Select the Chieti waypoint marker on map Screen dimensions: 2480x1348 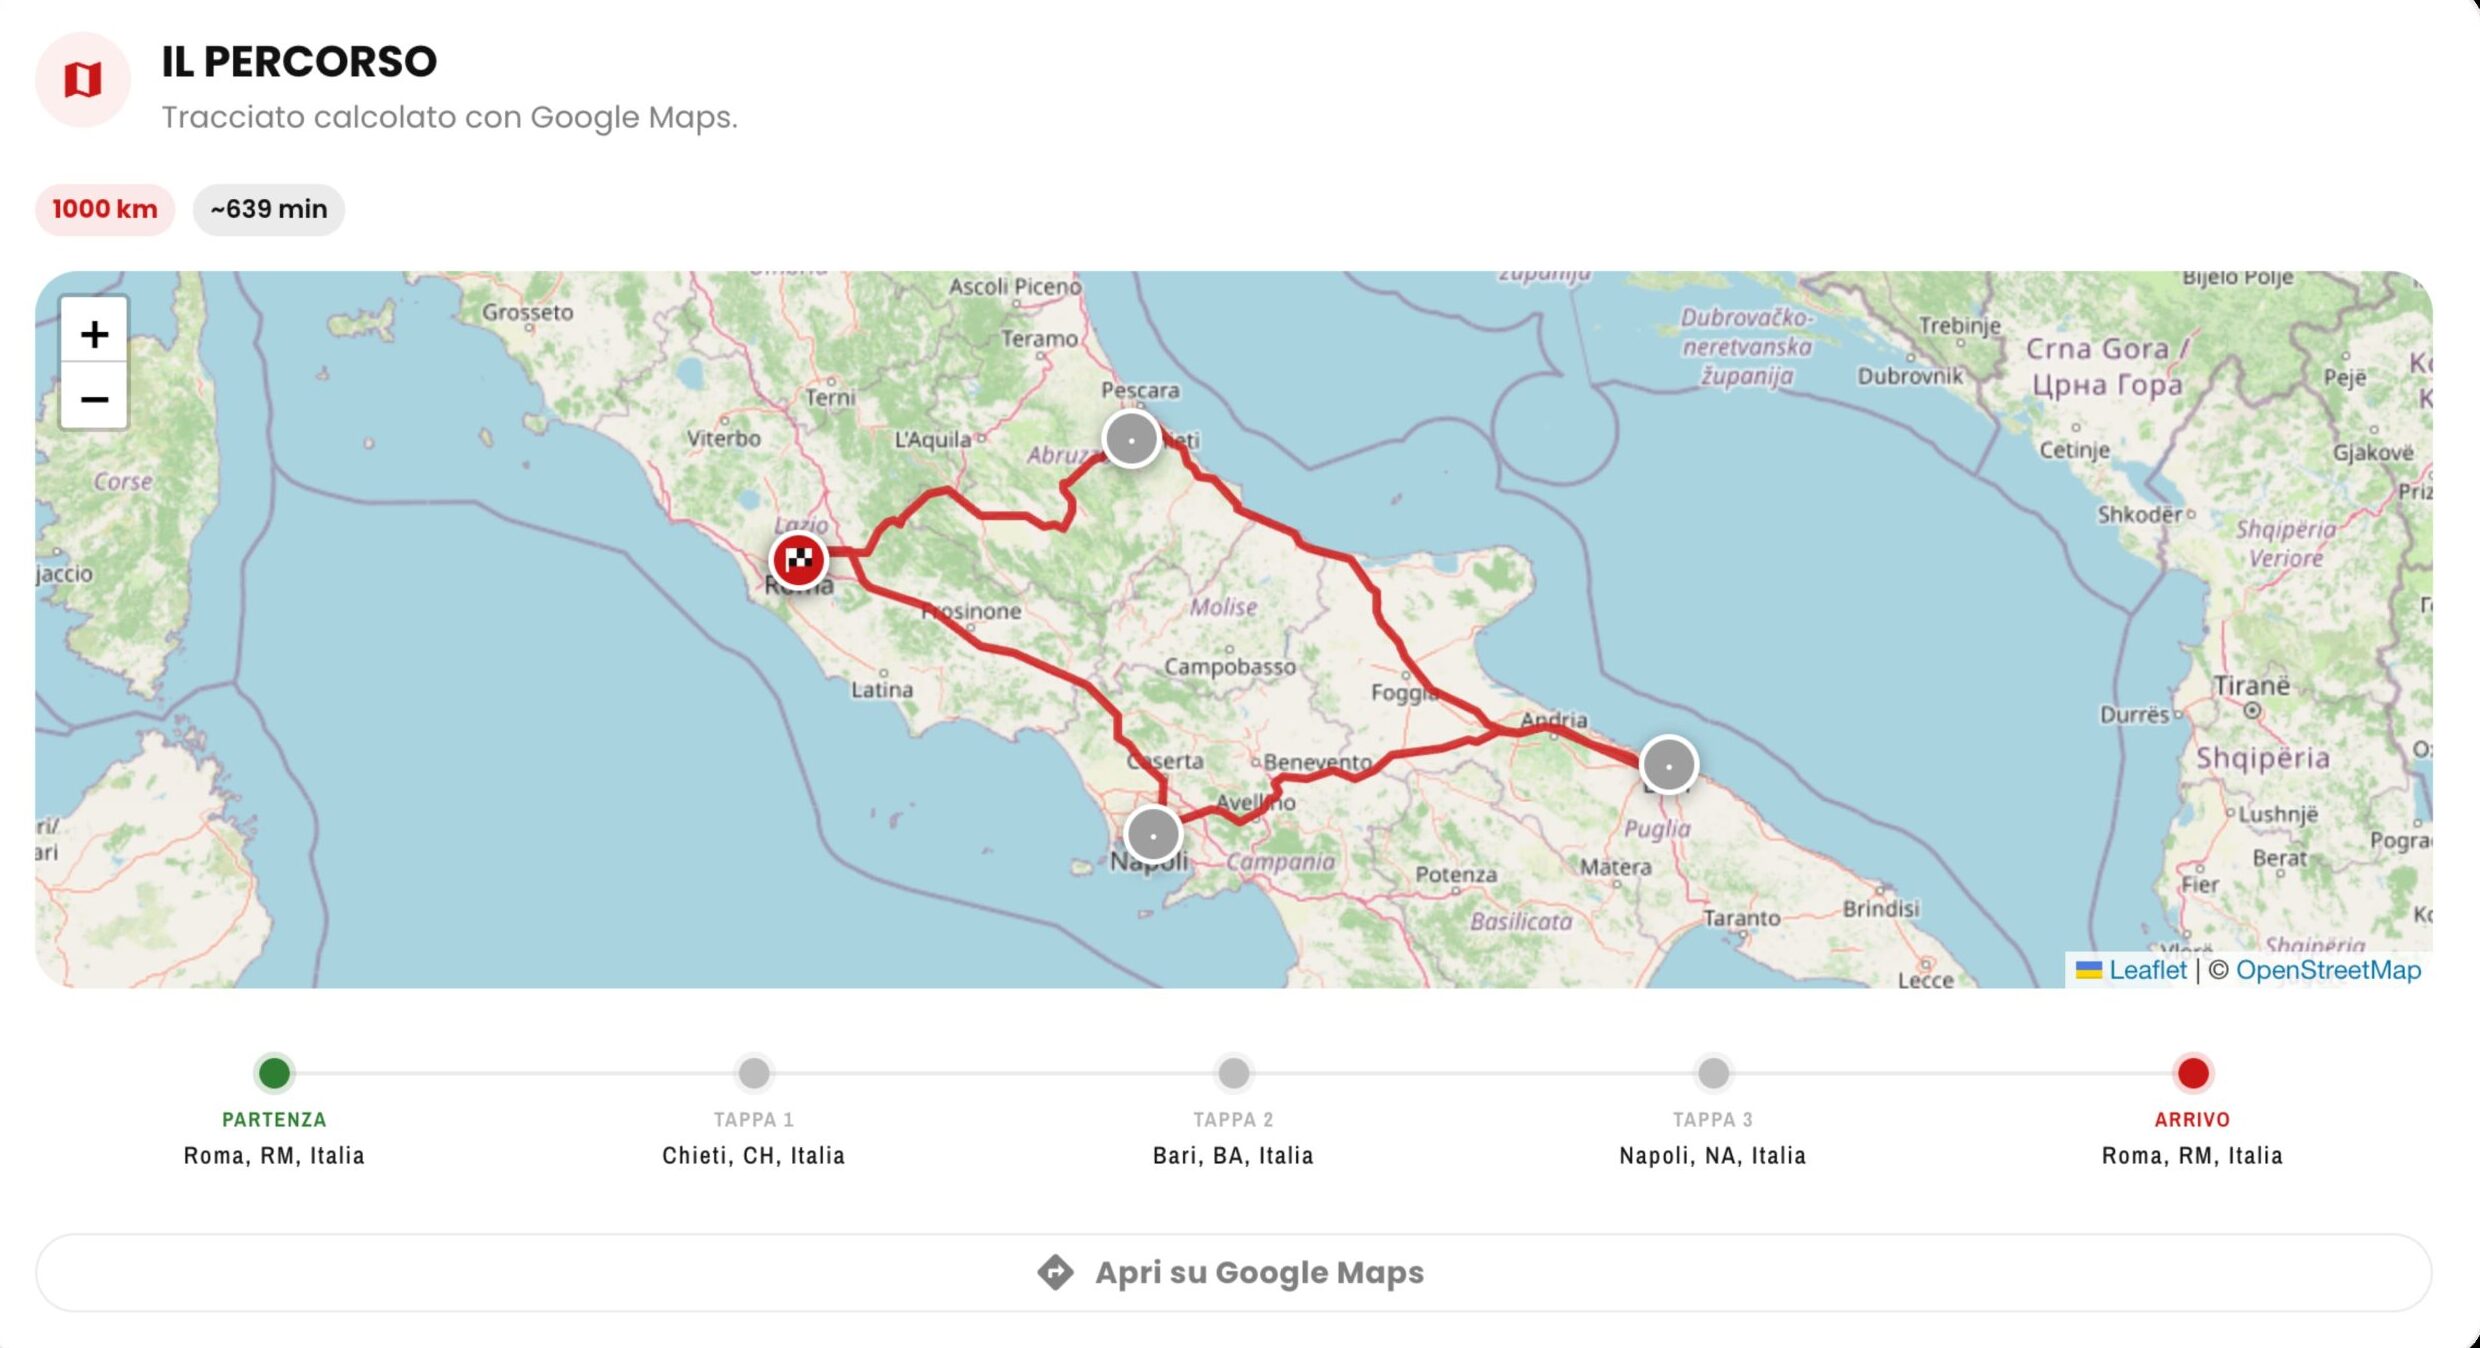point(1131,439)
